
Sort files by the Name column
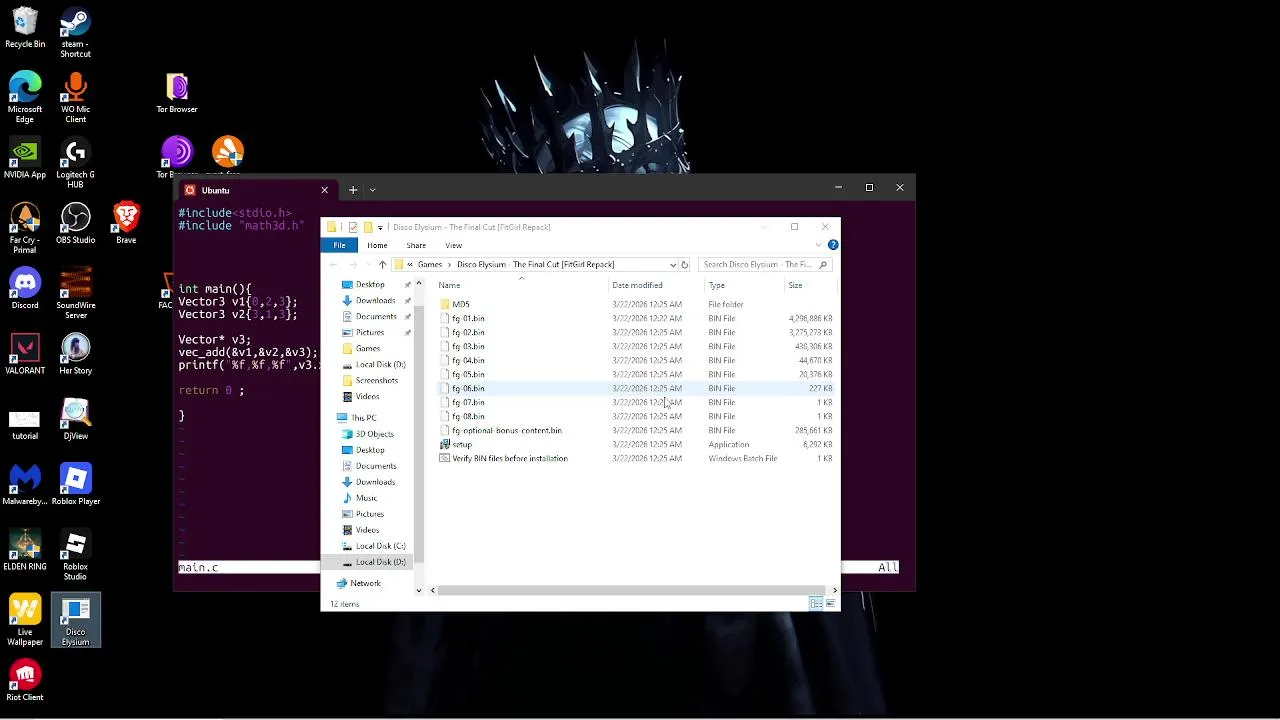pos(520,286)
